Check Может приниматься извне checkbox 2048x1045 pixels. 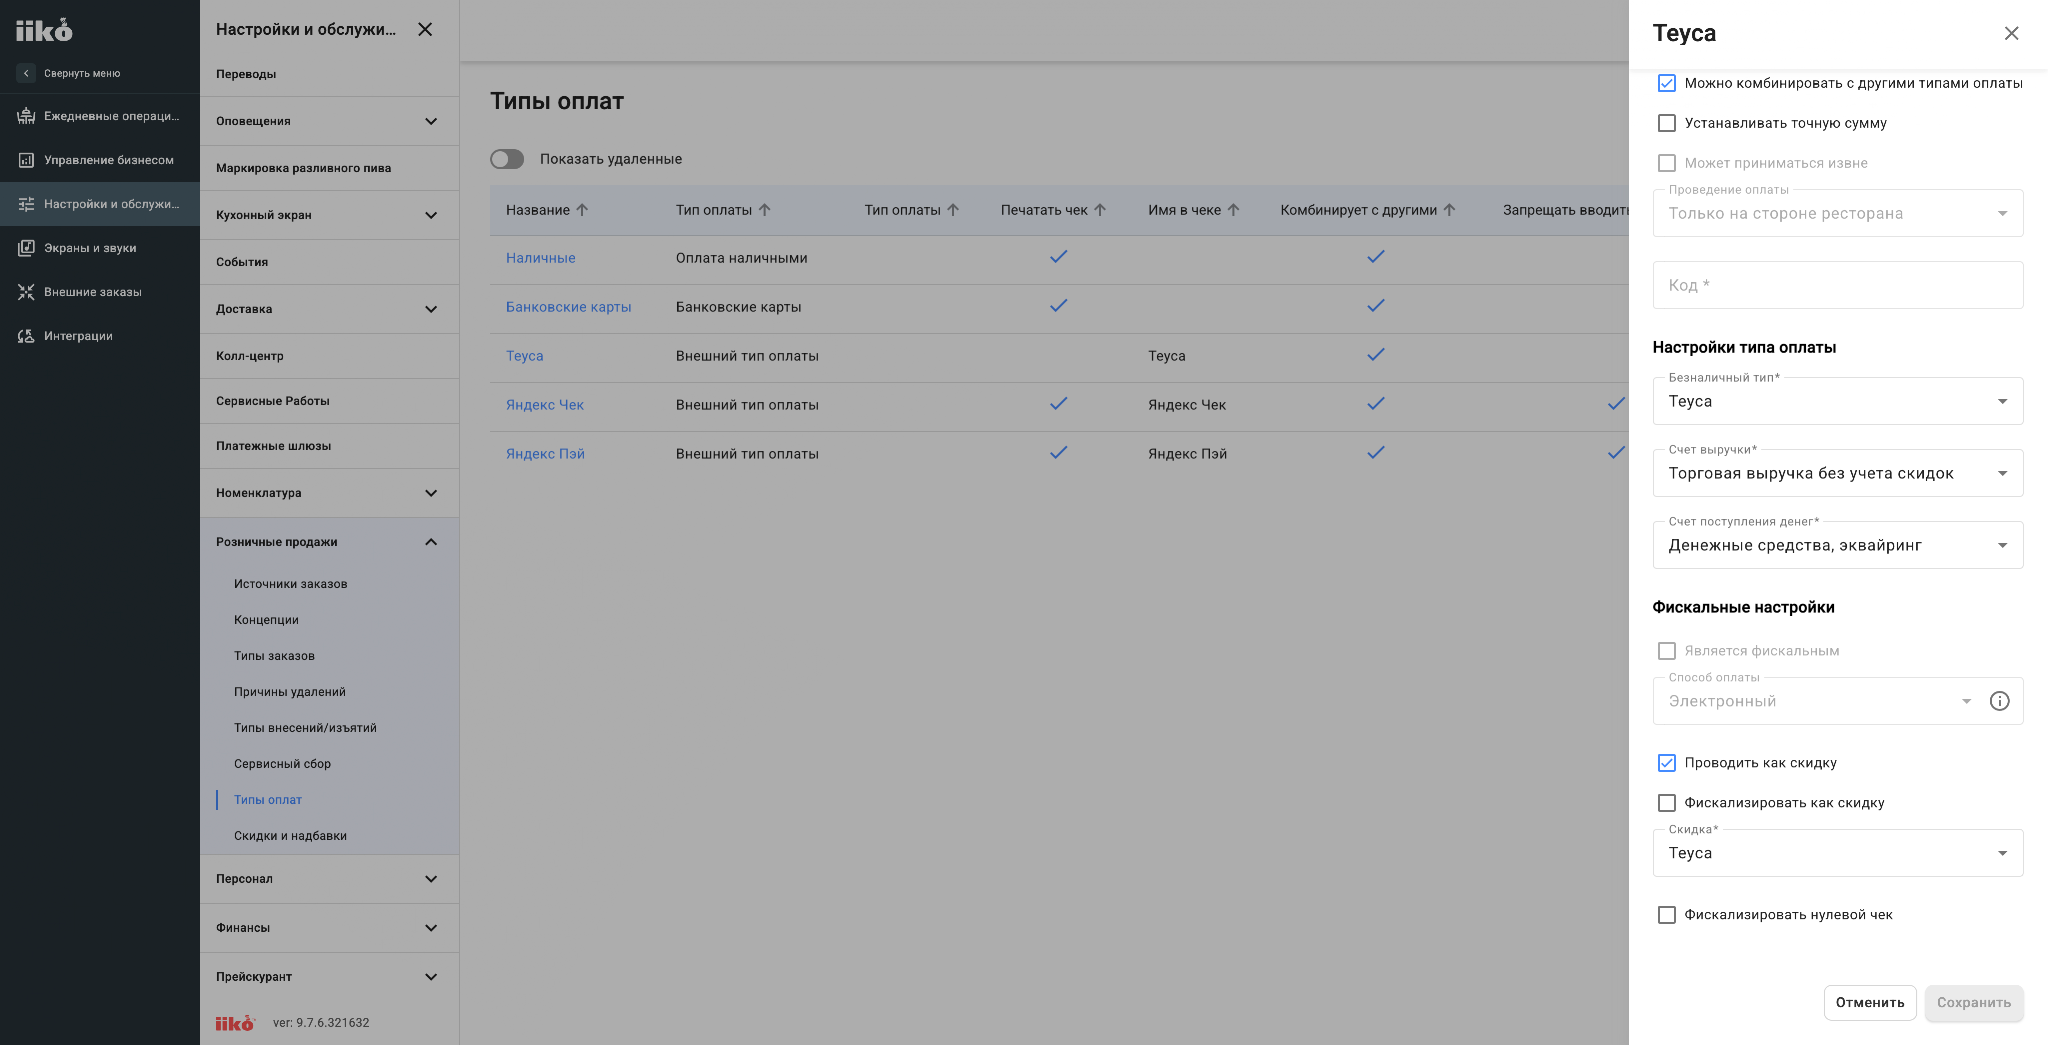[1666, 163]
